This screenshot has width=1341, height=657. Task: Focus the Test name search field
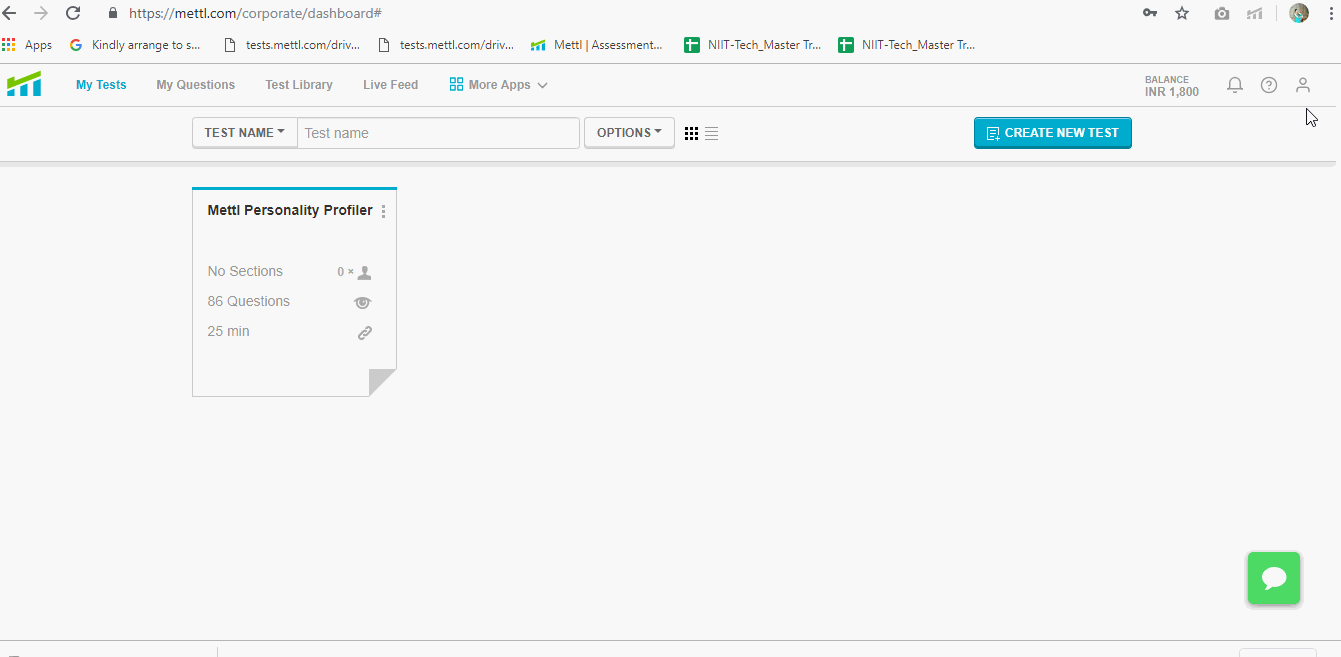(438, 133)
